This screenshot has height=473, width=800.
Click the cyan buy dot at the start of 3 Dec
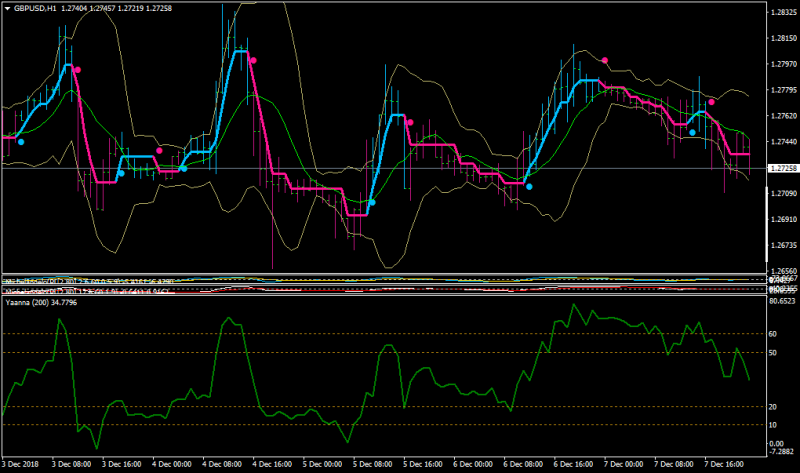tap(21, 142)
